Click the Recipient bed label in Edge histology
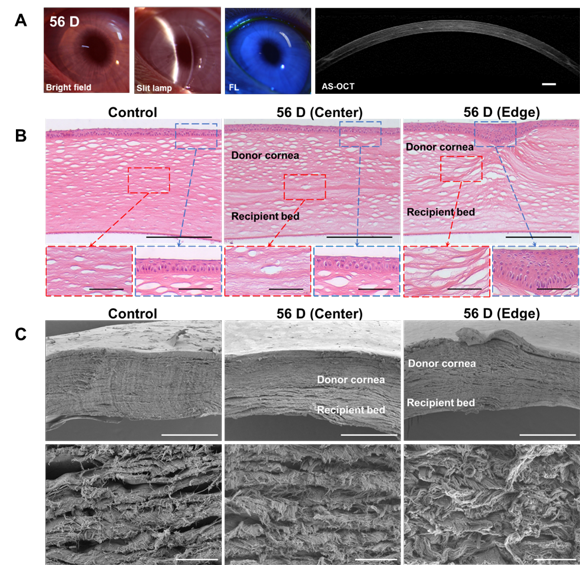 441,212
